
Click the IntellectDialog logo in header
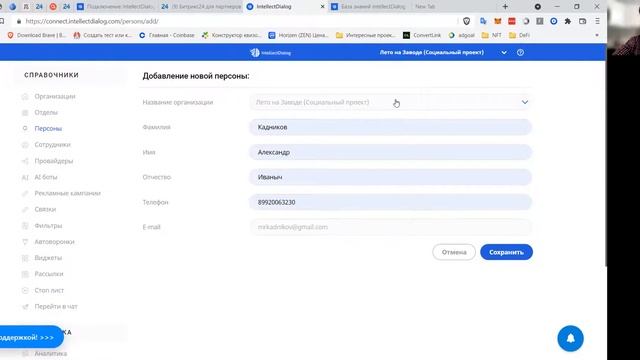[x=270, y=53]
